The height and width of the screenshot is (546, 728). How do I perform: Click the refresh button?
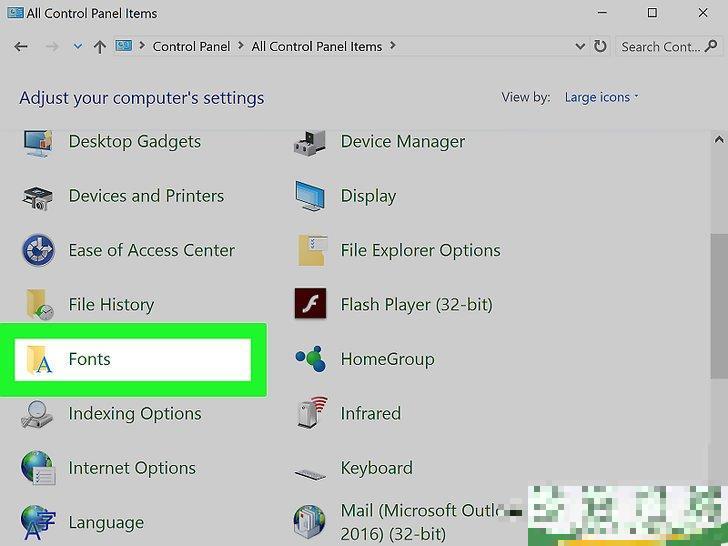600,47
